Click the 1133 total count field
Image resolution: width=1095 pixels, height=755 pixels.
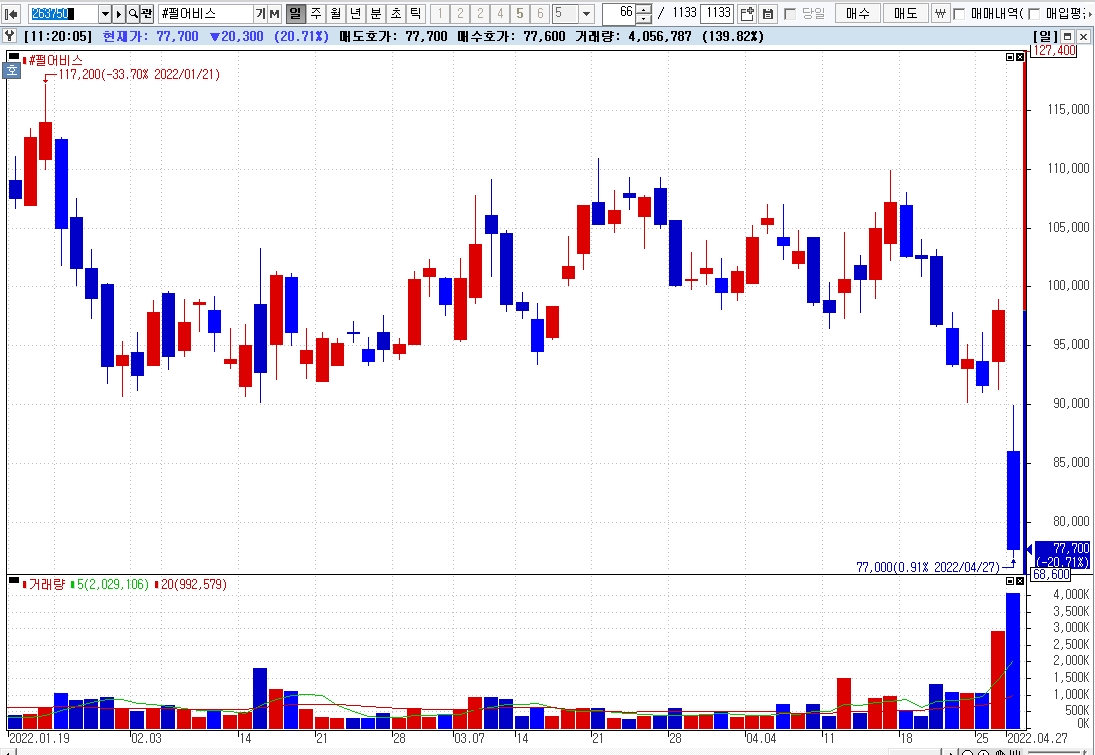pos(716,13)
